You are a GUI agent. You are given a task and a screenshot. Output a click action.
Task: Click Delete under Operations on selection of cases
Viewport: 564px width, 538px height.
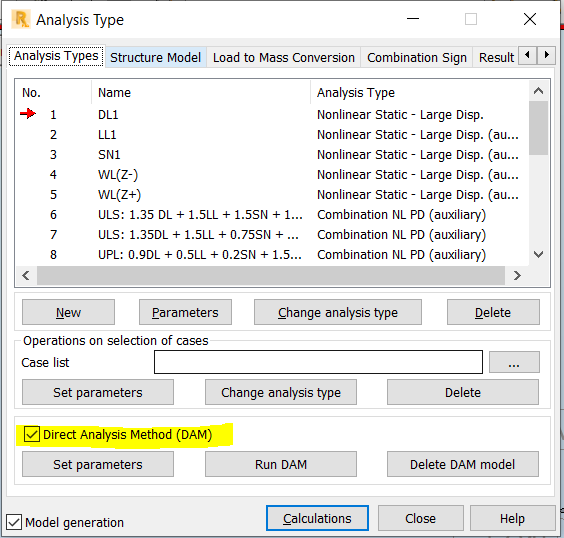coord(463,392)
